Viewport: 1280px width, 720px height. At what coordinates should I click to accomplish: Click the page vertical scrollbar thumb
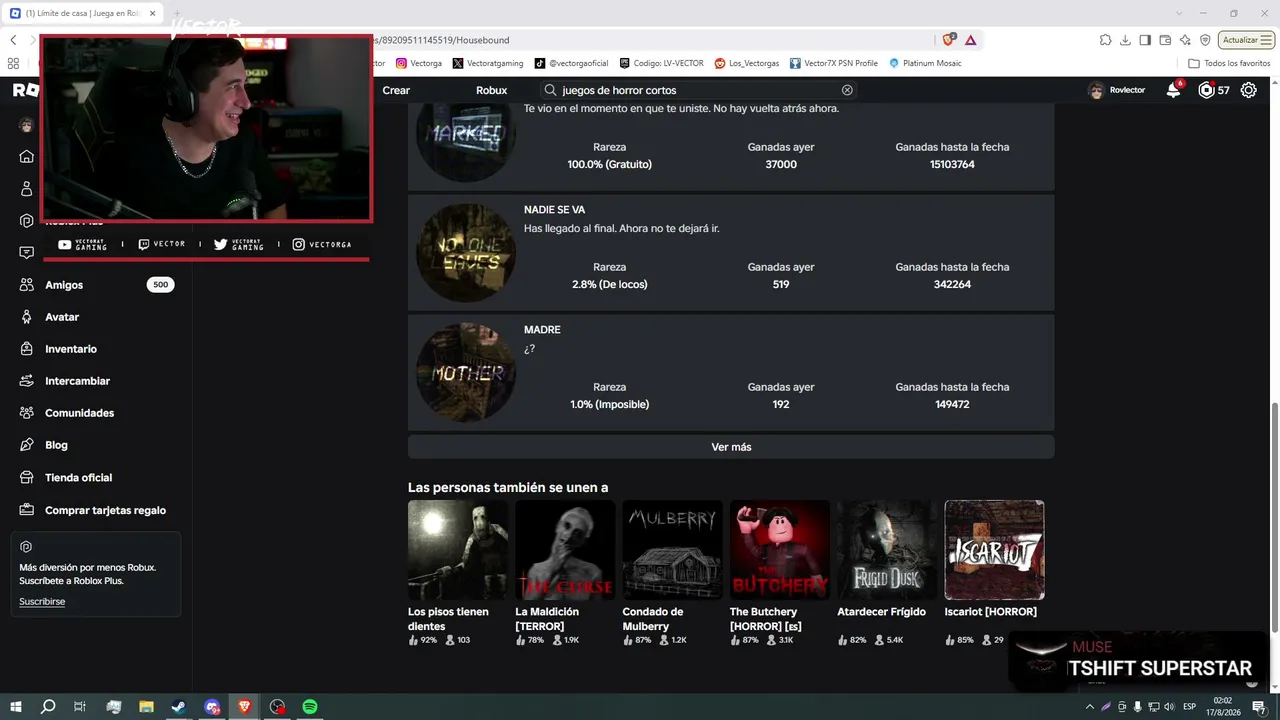(1274, 517)
